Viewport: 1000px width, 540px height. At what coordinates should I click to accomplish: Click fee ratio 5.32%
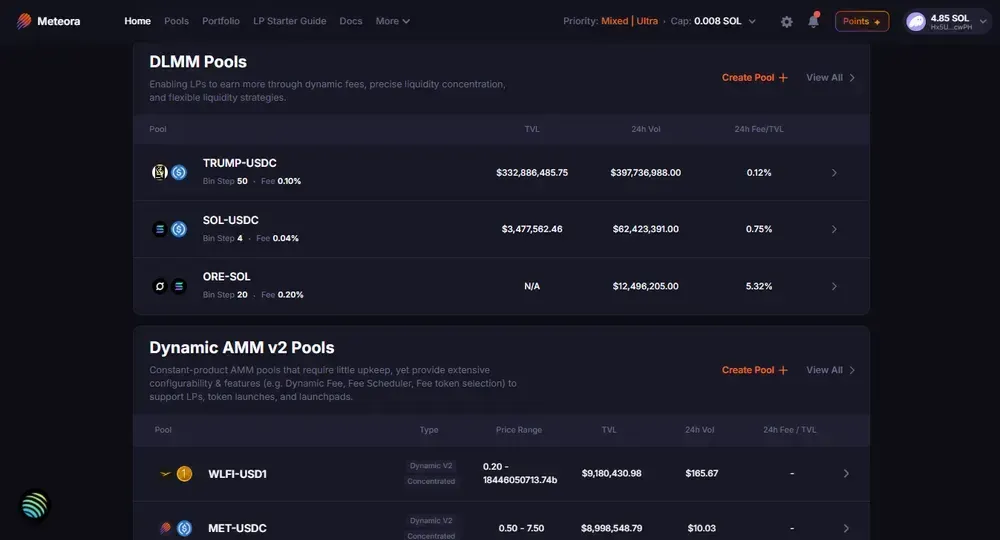click(x=759, y=286)
